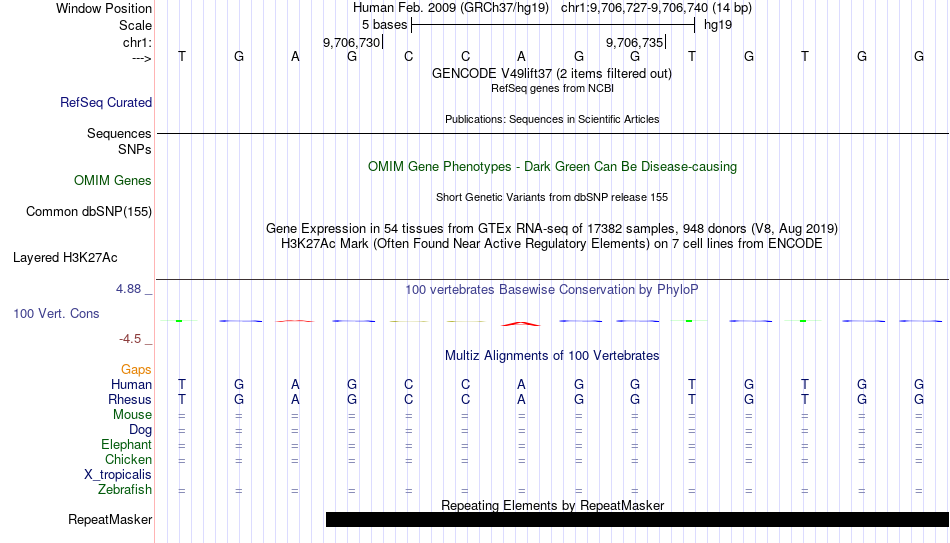The height and width of the screenshot is (543, 950).
Task: Click the hg19 label beside scale bar
Action: coord(718,25)
